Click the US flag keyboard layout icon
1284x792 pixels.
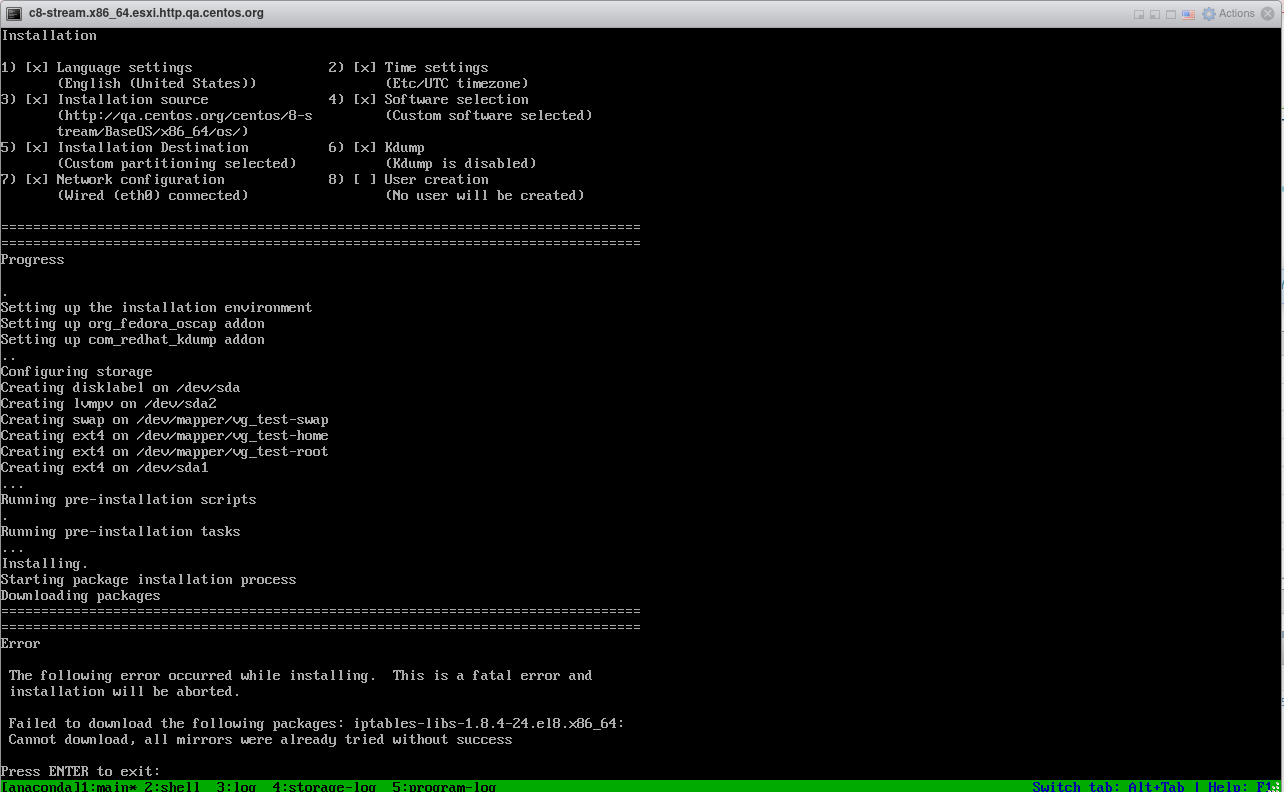1189,14
